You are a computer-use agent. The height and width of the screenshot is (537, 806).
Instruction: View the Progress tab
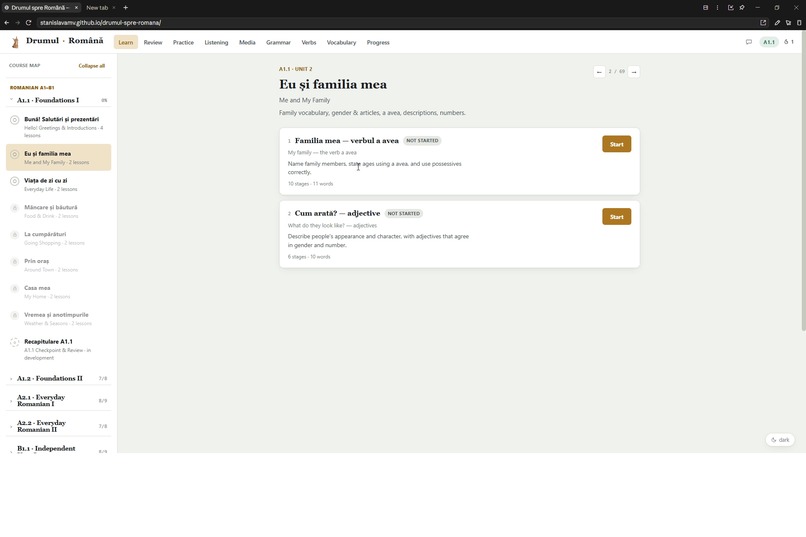378,42
